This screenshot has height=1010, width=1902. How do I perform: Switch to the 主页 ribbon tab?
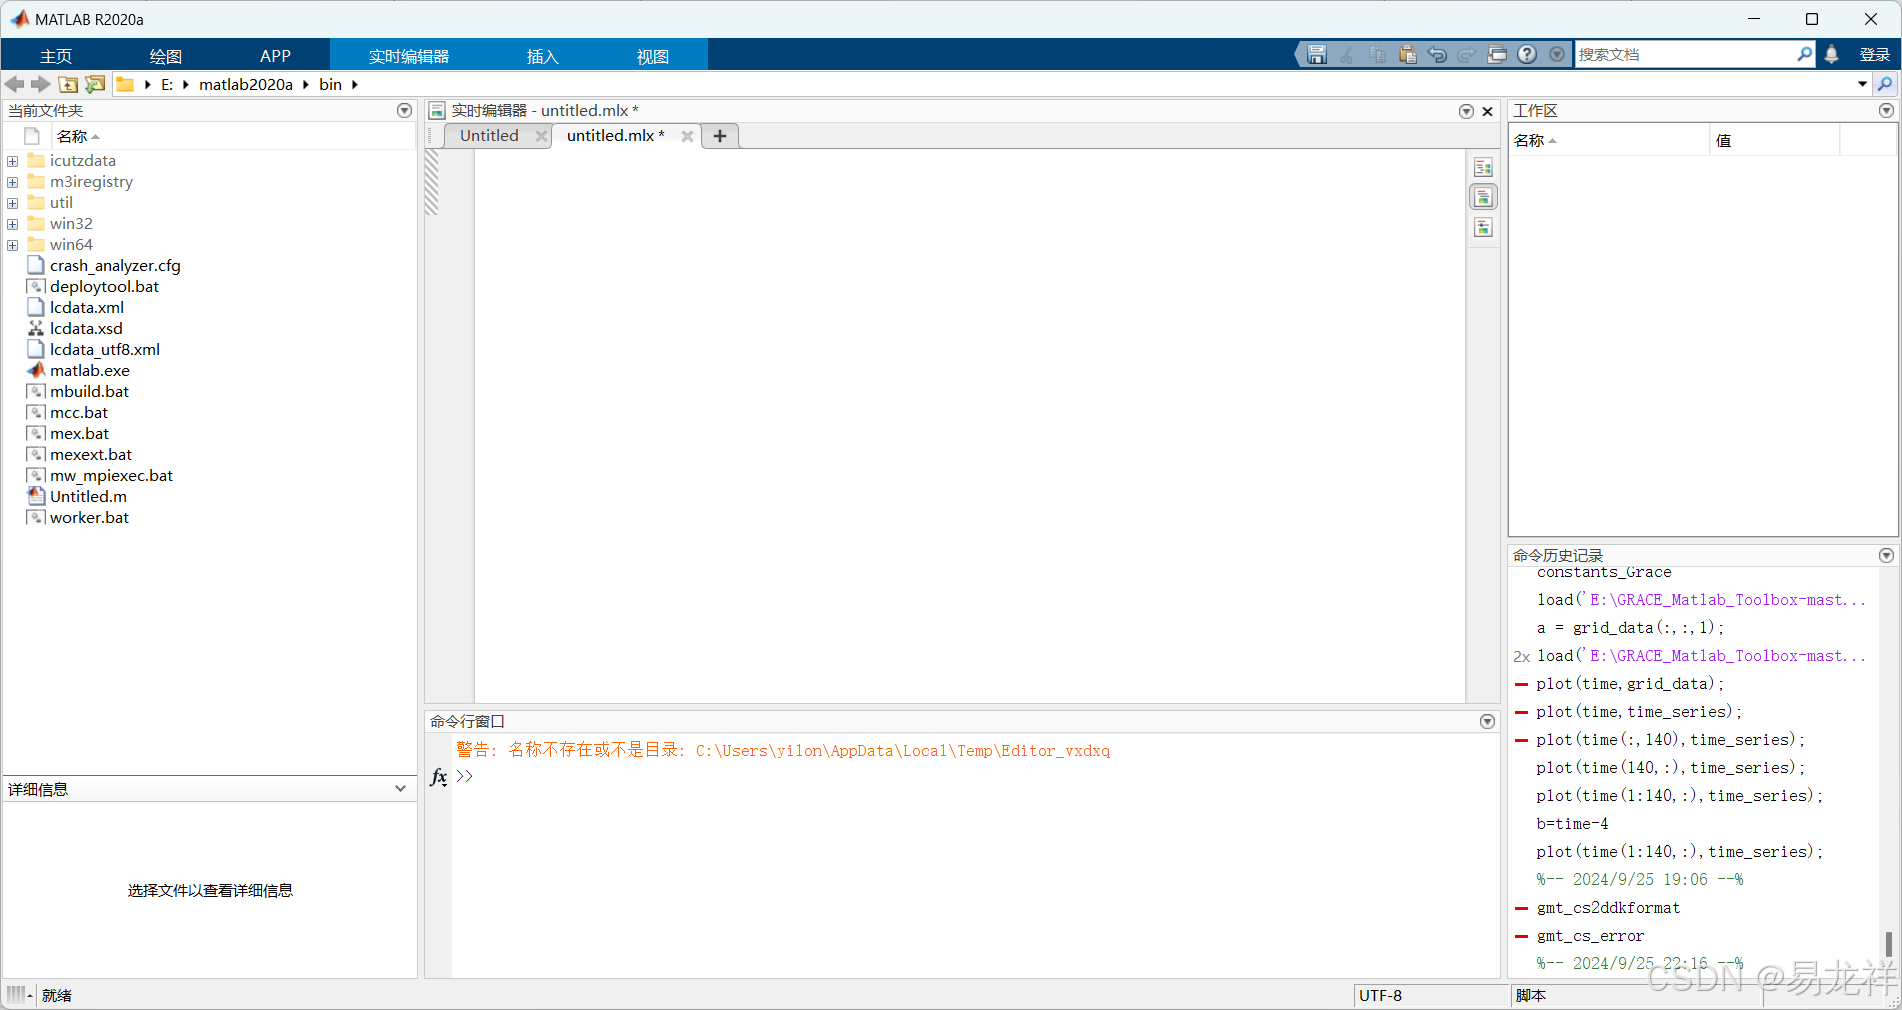(x=56, y=56)
